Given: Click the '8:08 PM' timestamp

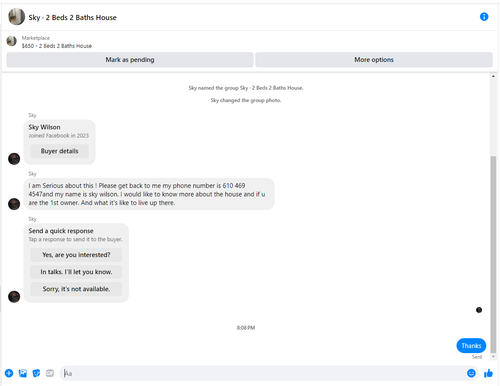Looking at the screenshot, I should (x=246, y=328).
